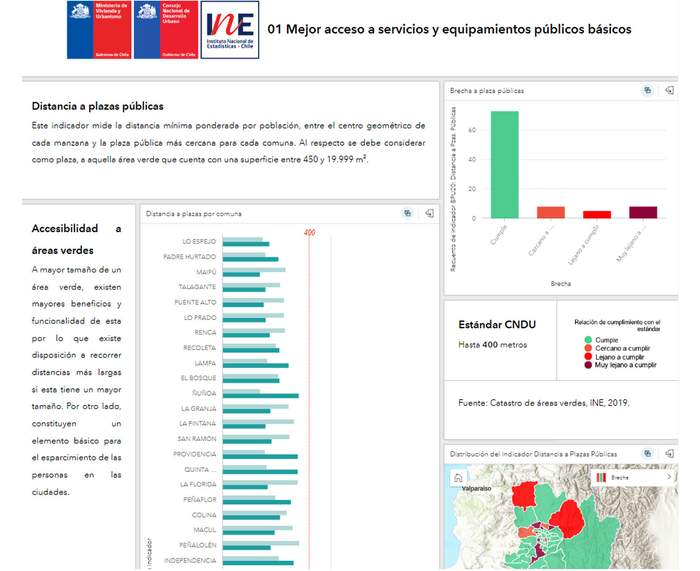Click the INE Chile logo
700x571 pixels.
[x=229, y=30]
